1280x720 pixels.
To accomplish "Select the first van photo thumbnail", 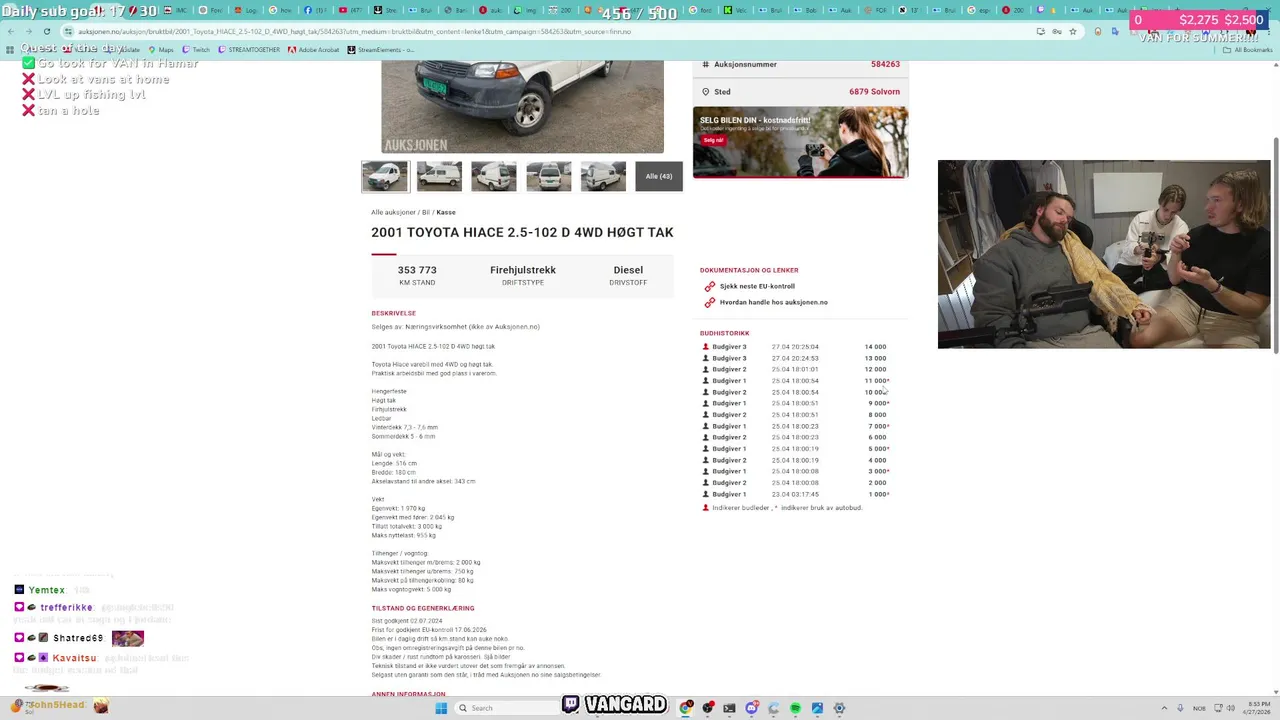I will [385, 176].
